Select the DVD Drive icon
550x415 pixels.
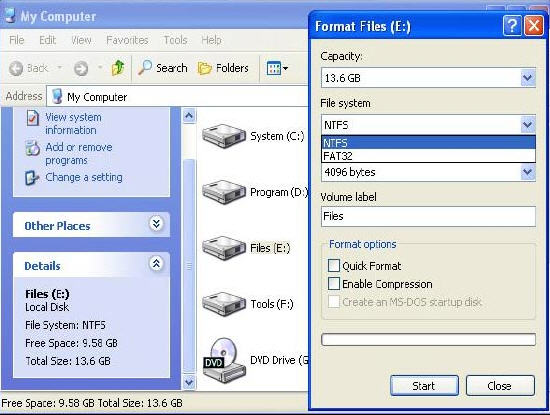click(x=224, y=361)
